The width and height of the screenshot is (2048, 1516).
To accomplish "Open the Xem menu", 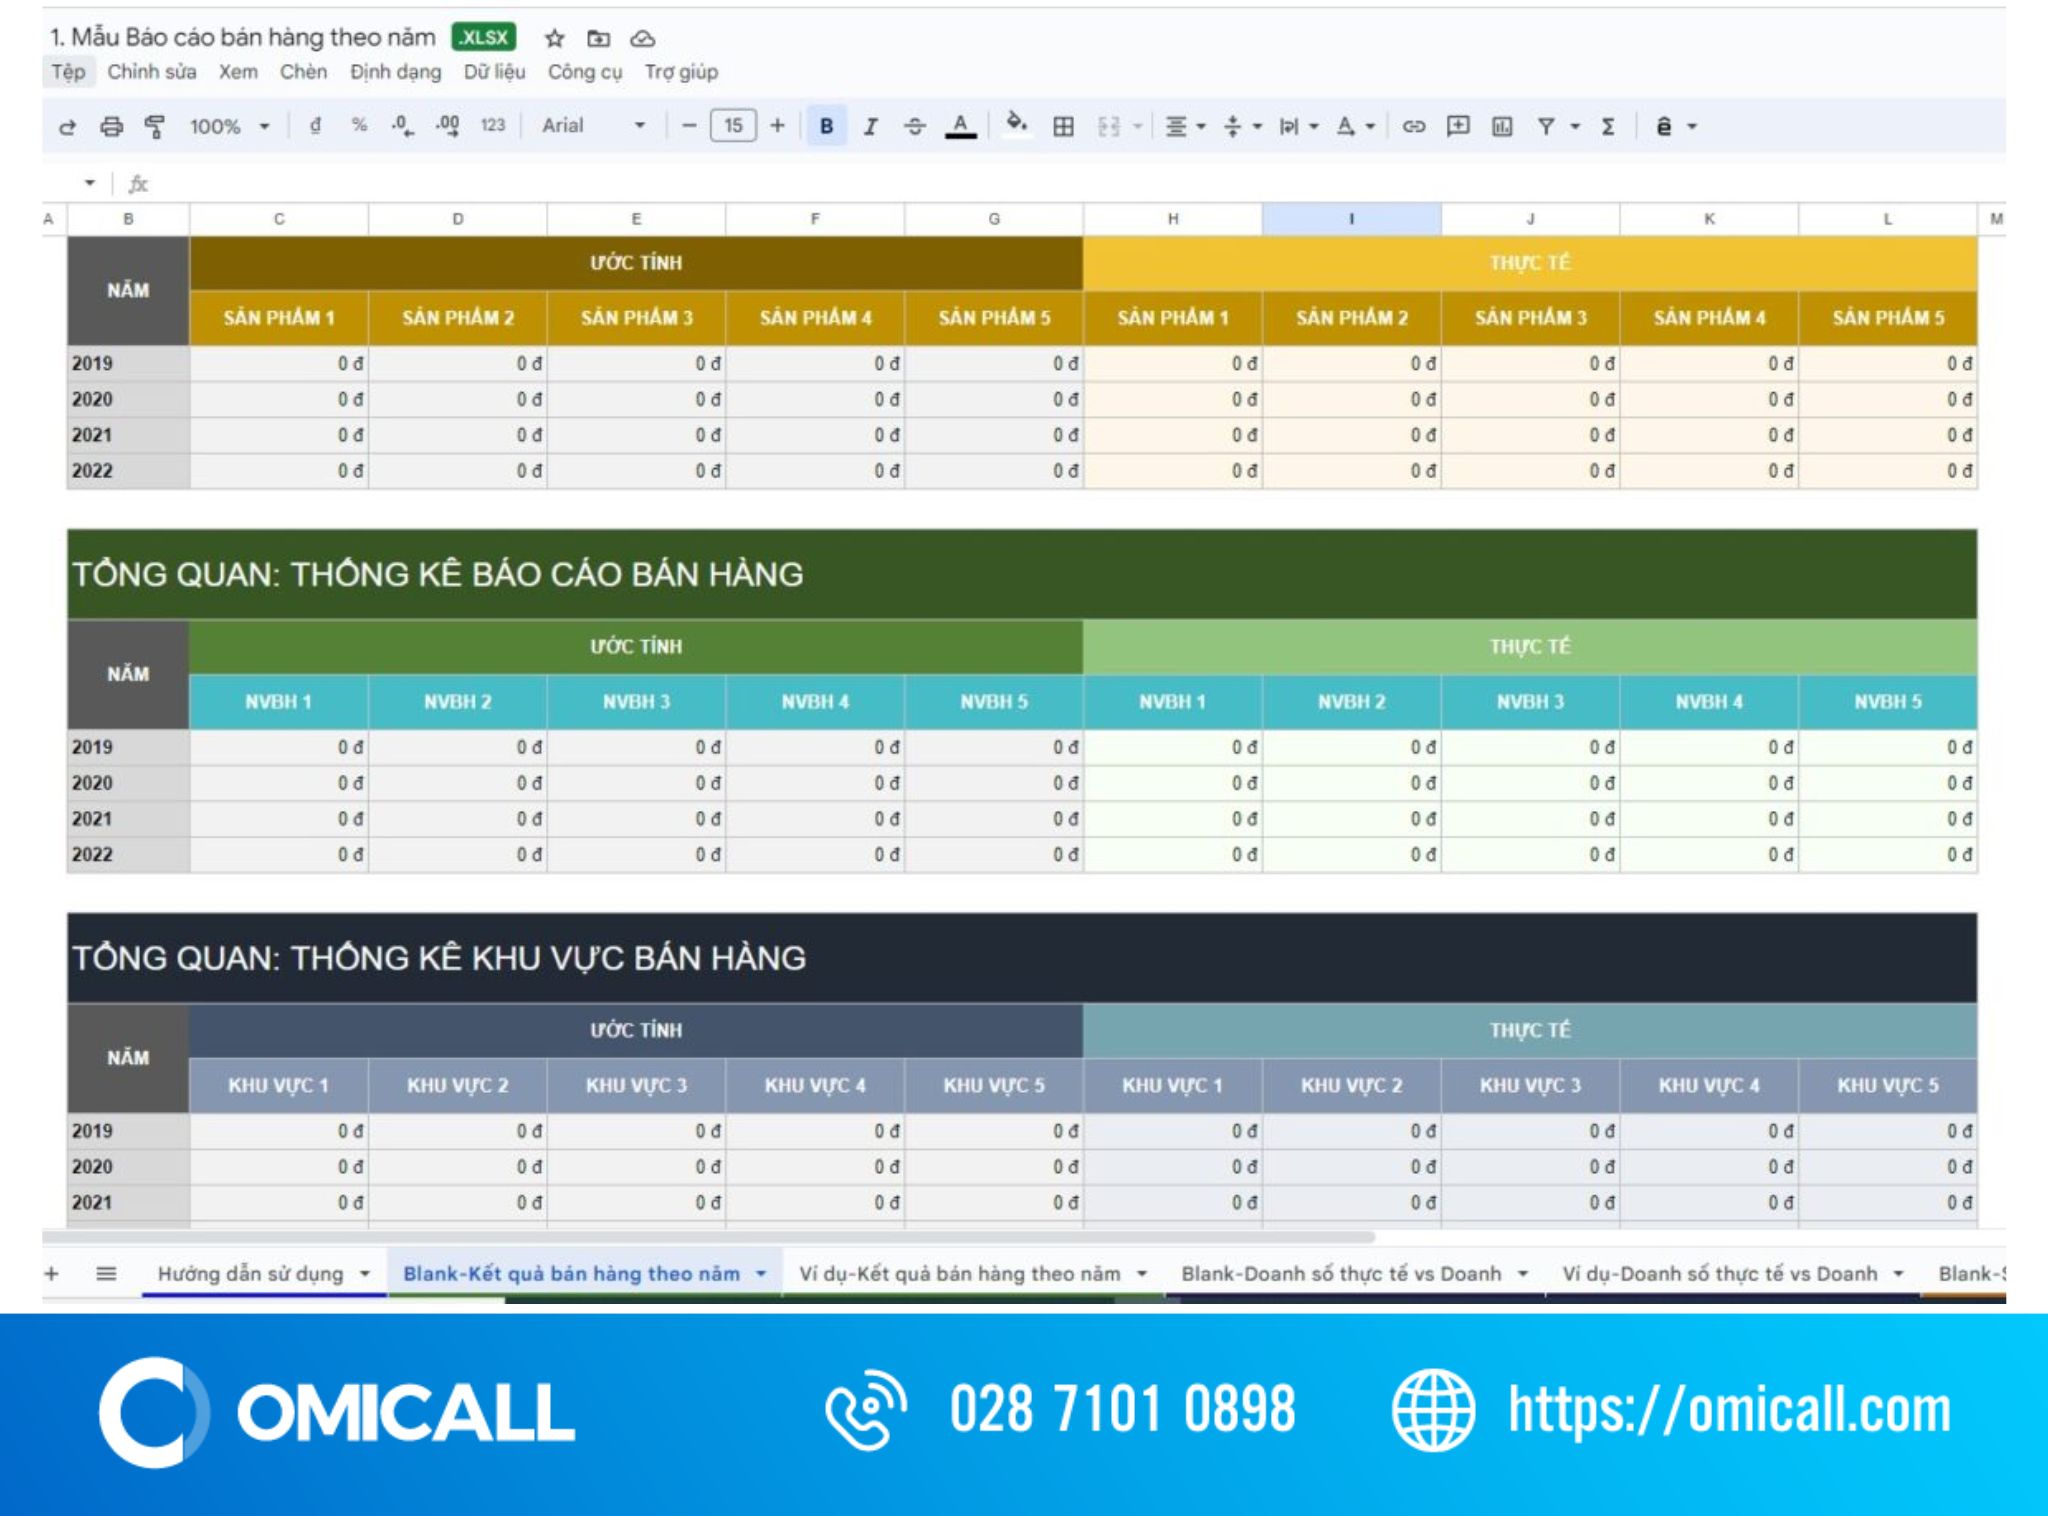I will pyautogui.click(x=238, y=72).
